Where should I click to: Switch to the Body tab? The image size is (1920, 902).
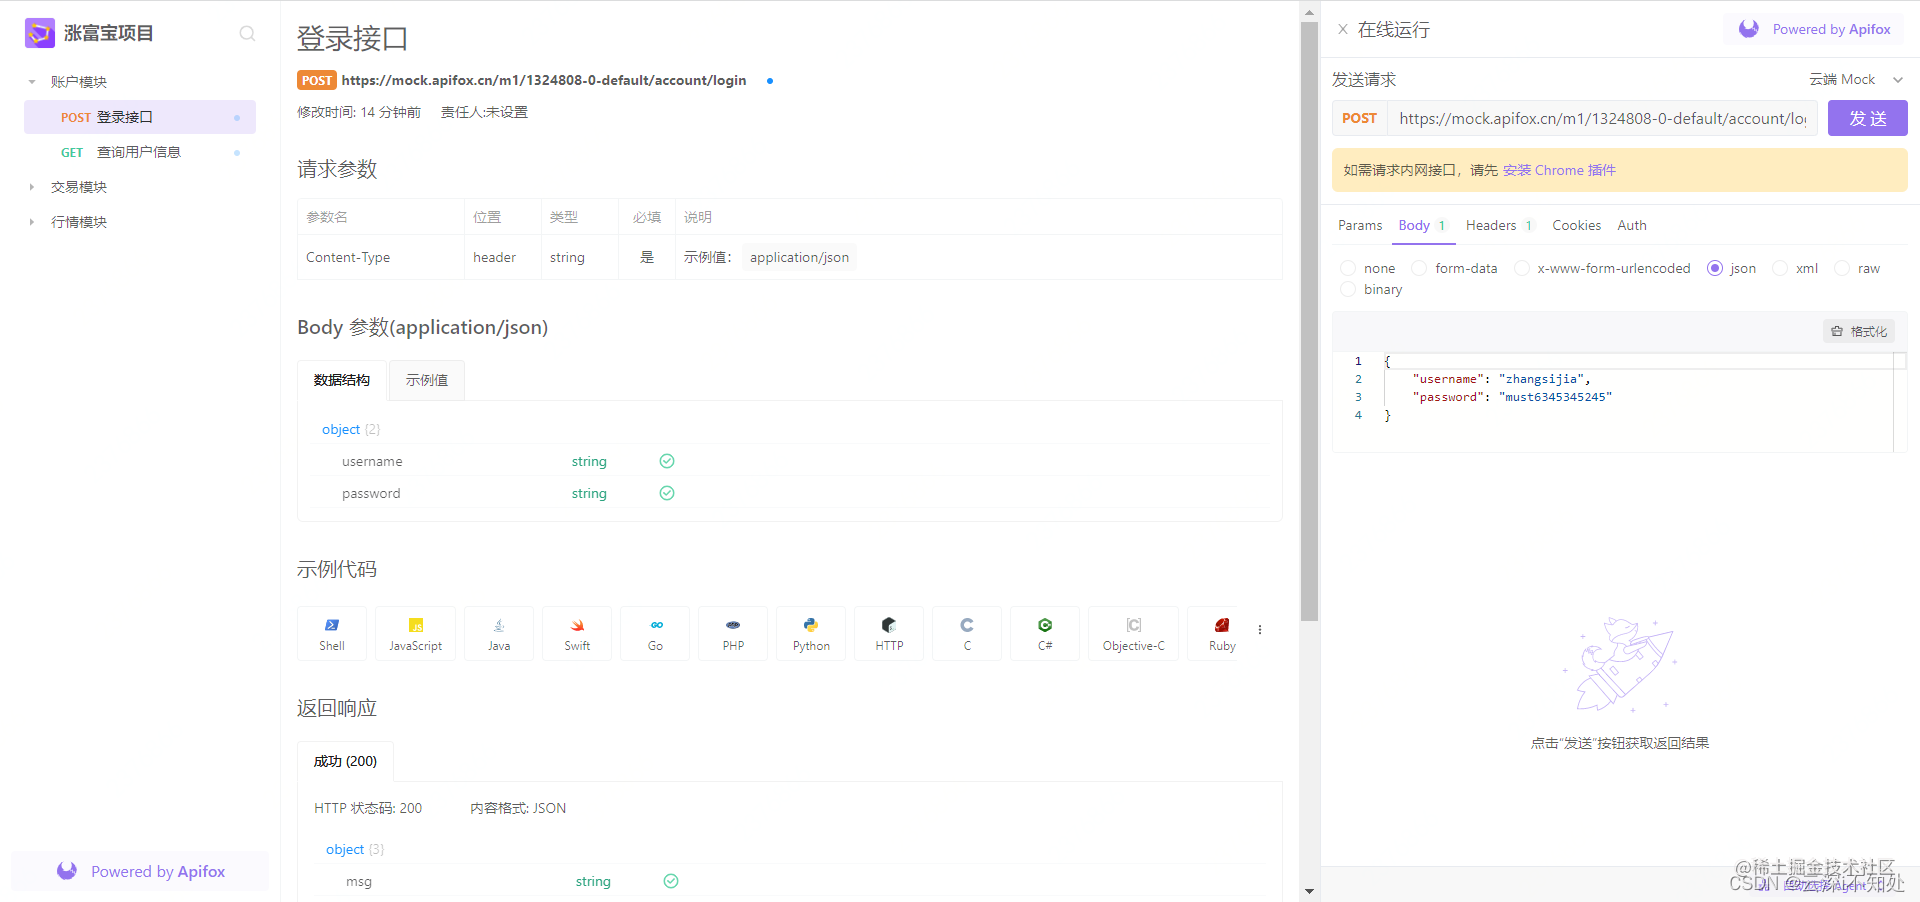[x=1421, y=225]
